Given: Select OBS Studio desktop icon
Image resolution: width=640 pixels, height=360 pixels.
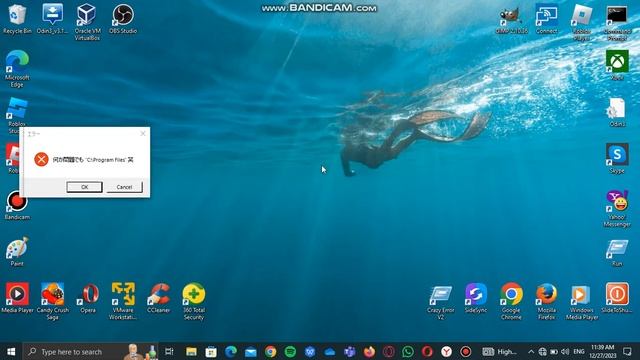Looking at the screenshot, I should click(x=123, y=20).
